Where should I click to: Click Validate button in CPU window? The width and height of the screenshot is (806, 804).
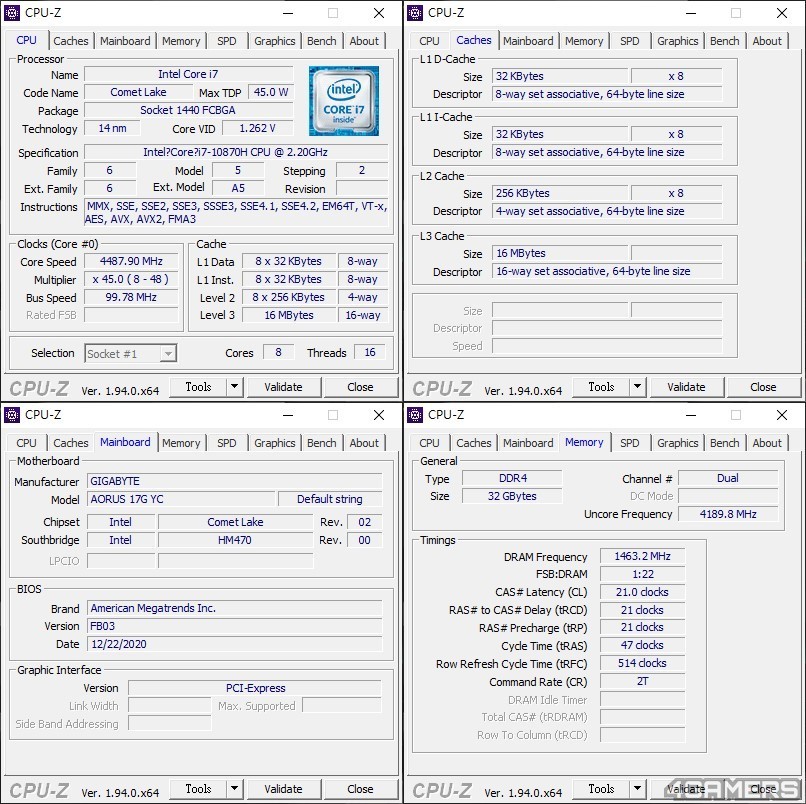[x=283, y=387]
